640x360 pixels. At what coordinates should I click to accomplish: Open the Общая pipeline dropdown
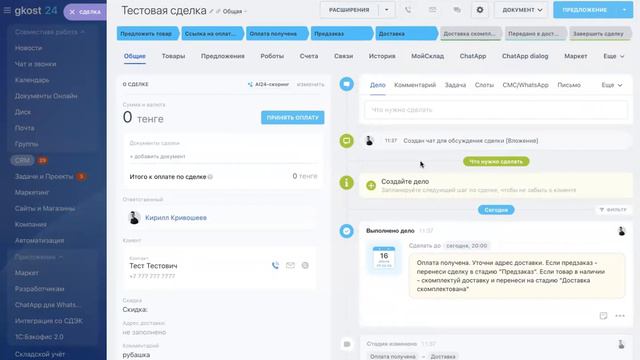[x=234, y=11]
